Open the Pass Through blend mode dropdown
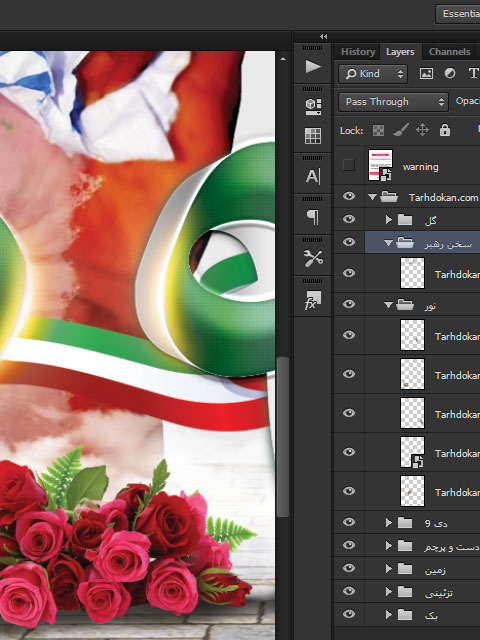Screen dimensions: 480x640 [393, 102]
